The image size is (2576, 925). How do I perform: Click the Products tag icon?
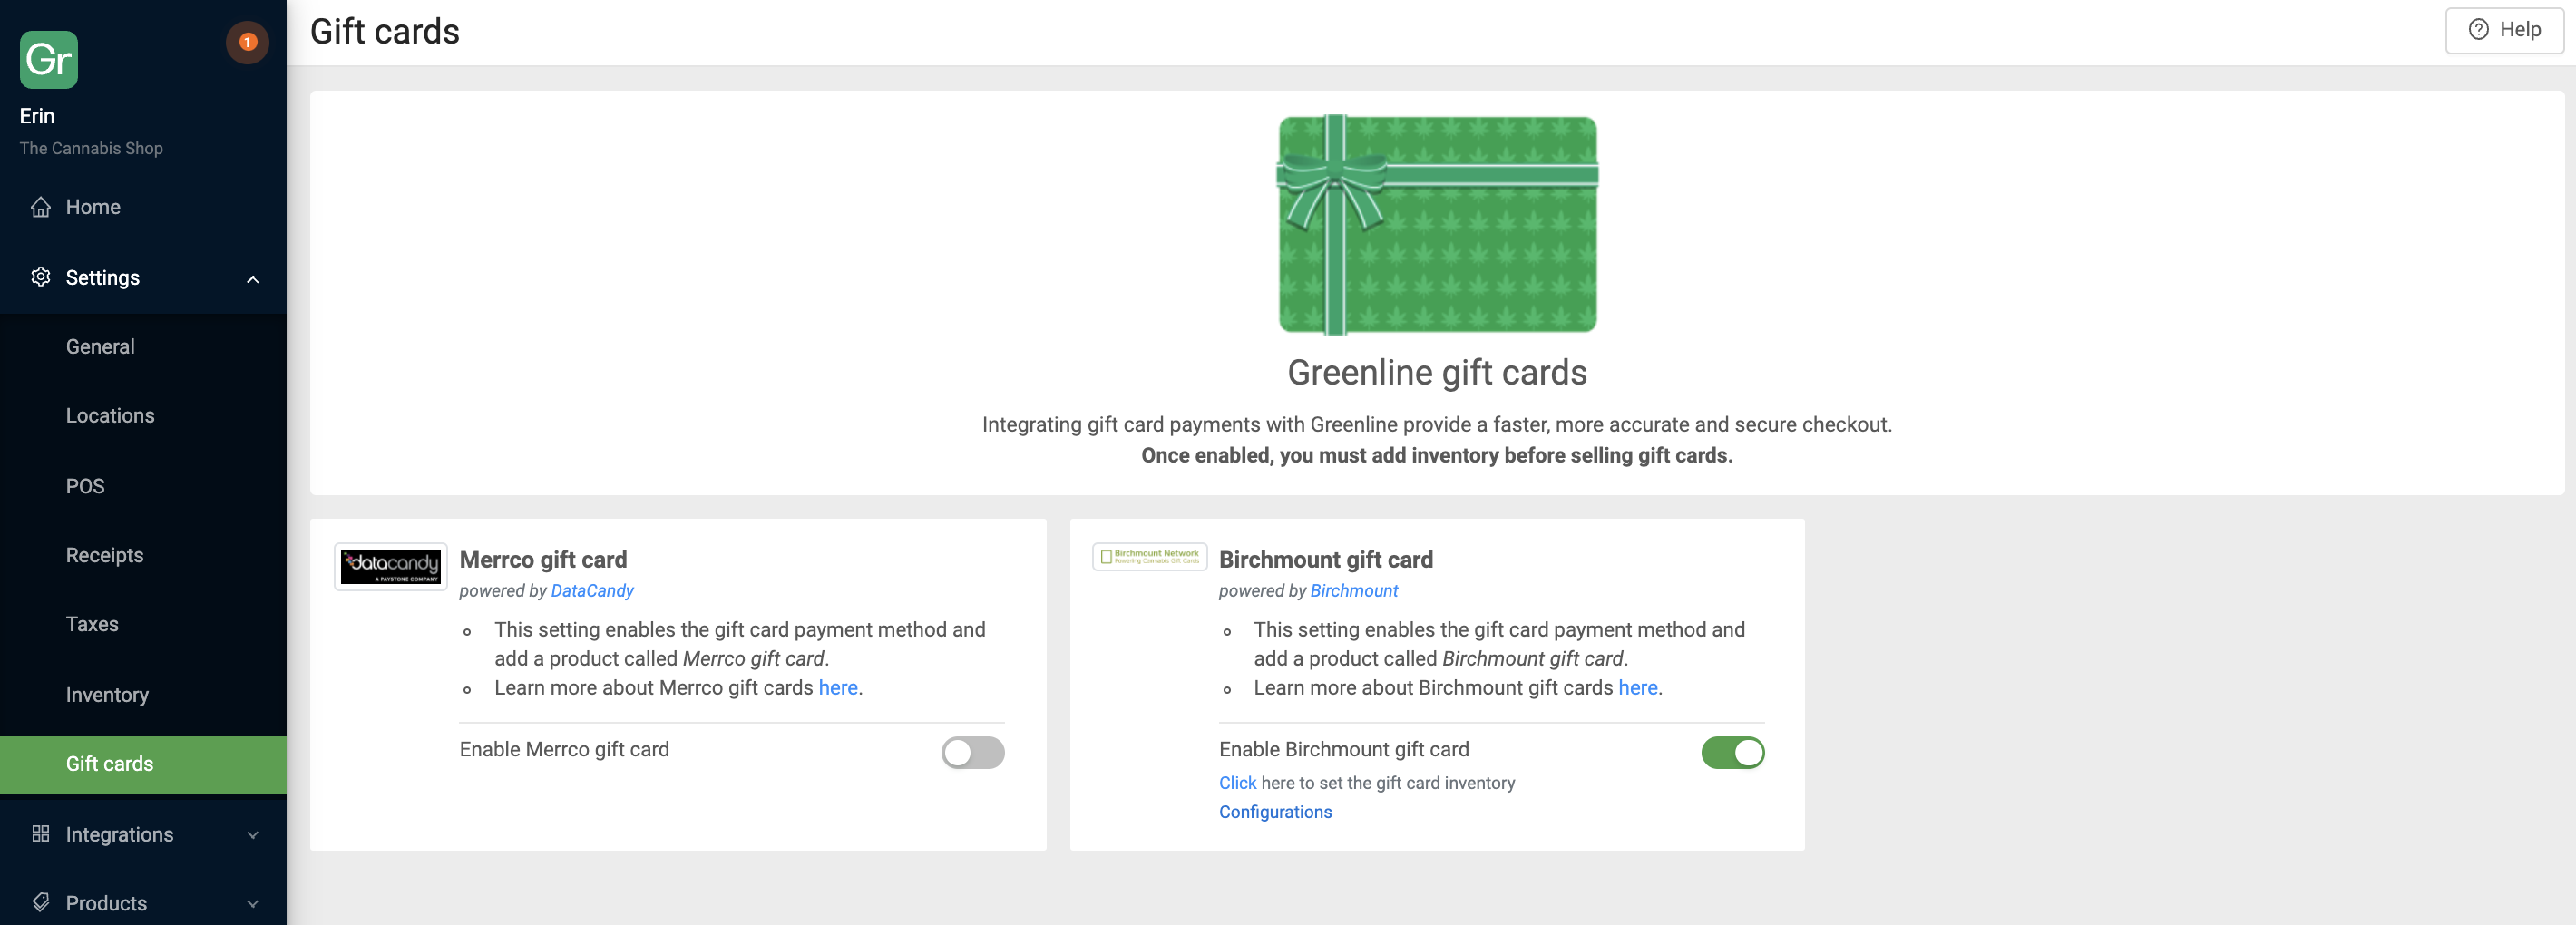[41, 902]
